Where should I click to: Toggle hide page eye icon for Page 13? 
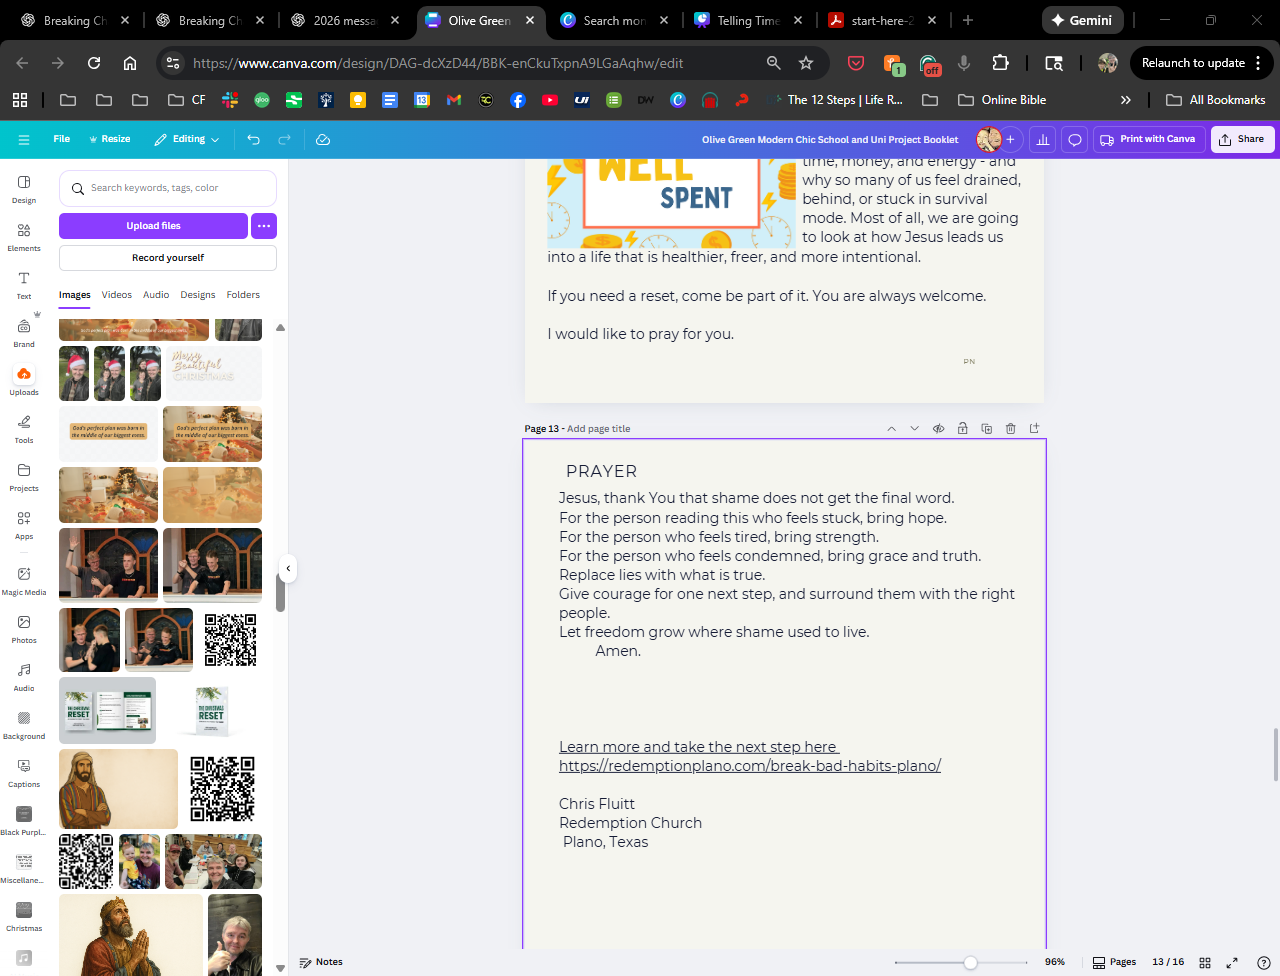938,429
